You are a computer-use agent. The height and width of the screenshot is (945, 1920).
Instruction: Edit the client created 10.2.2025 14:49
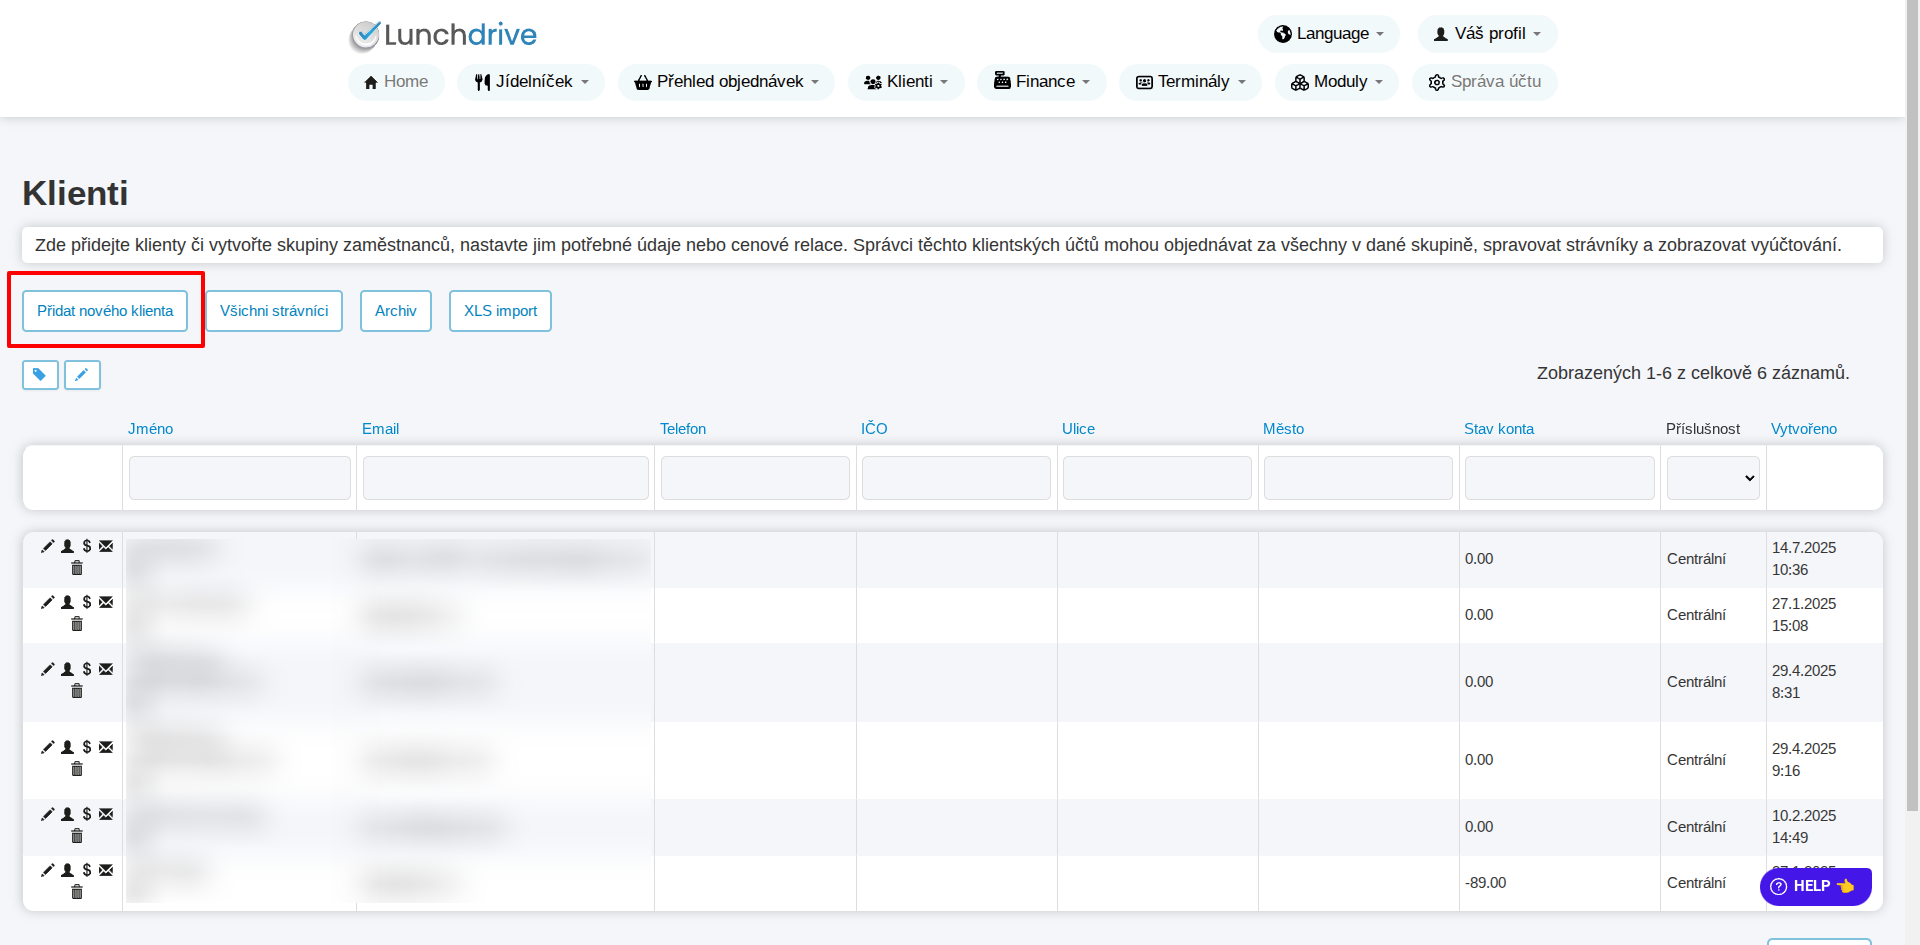pyautogui.click(x=47, y=814)
